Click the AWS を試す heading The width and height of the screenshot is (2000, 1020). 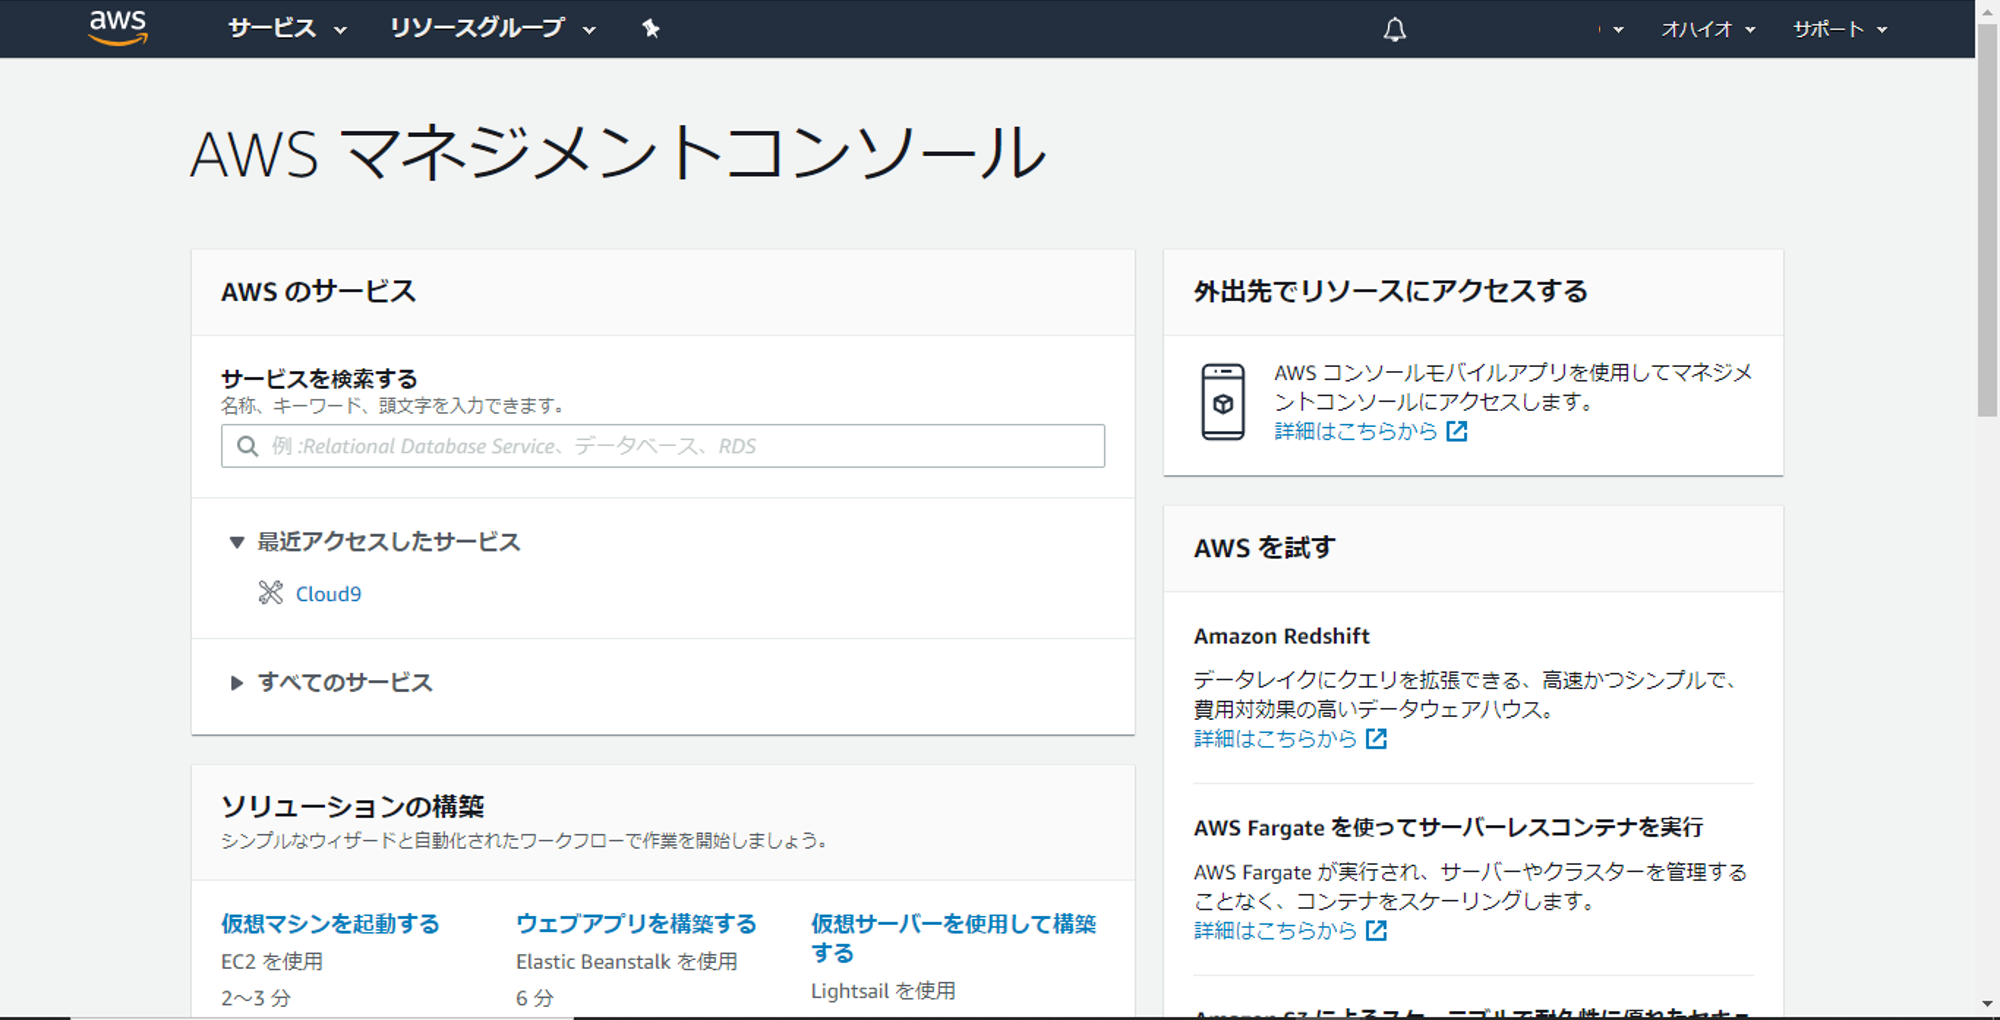pyautogui.click(x=1264, y=548)
